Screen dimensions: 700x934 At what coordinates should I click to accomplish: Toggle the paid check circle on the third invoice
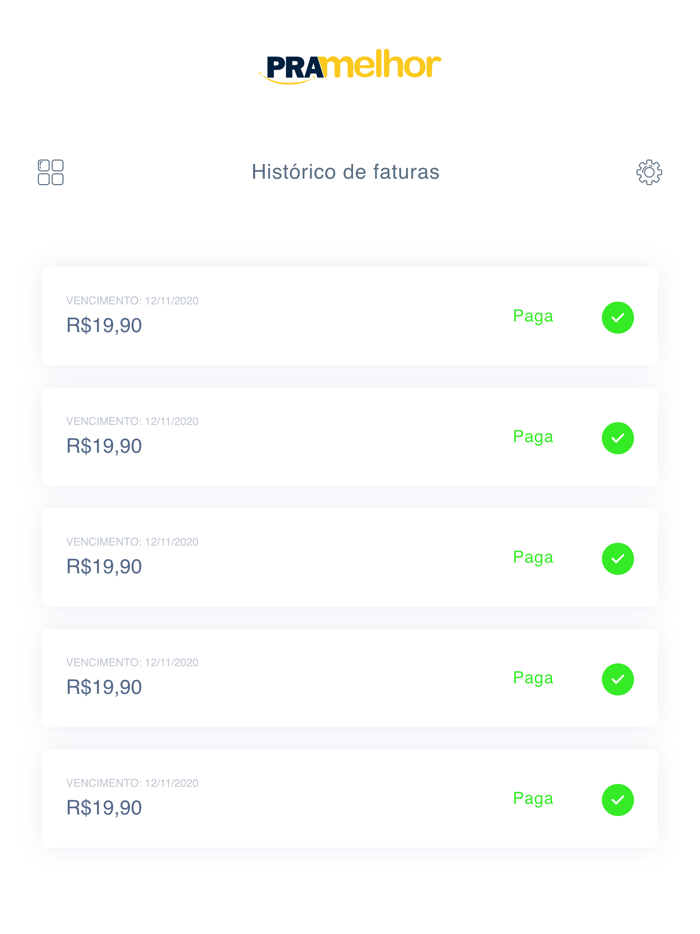click(x=618, y=559)
